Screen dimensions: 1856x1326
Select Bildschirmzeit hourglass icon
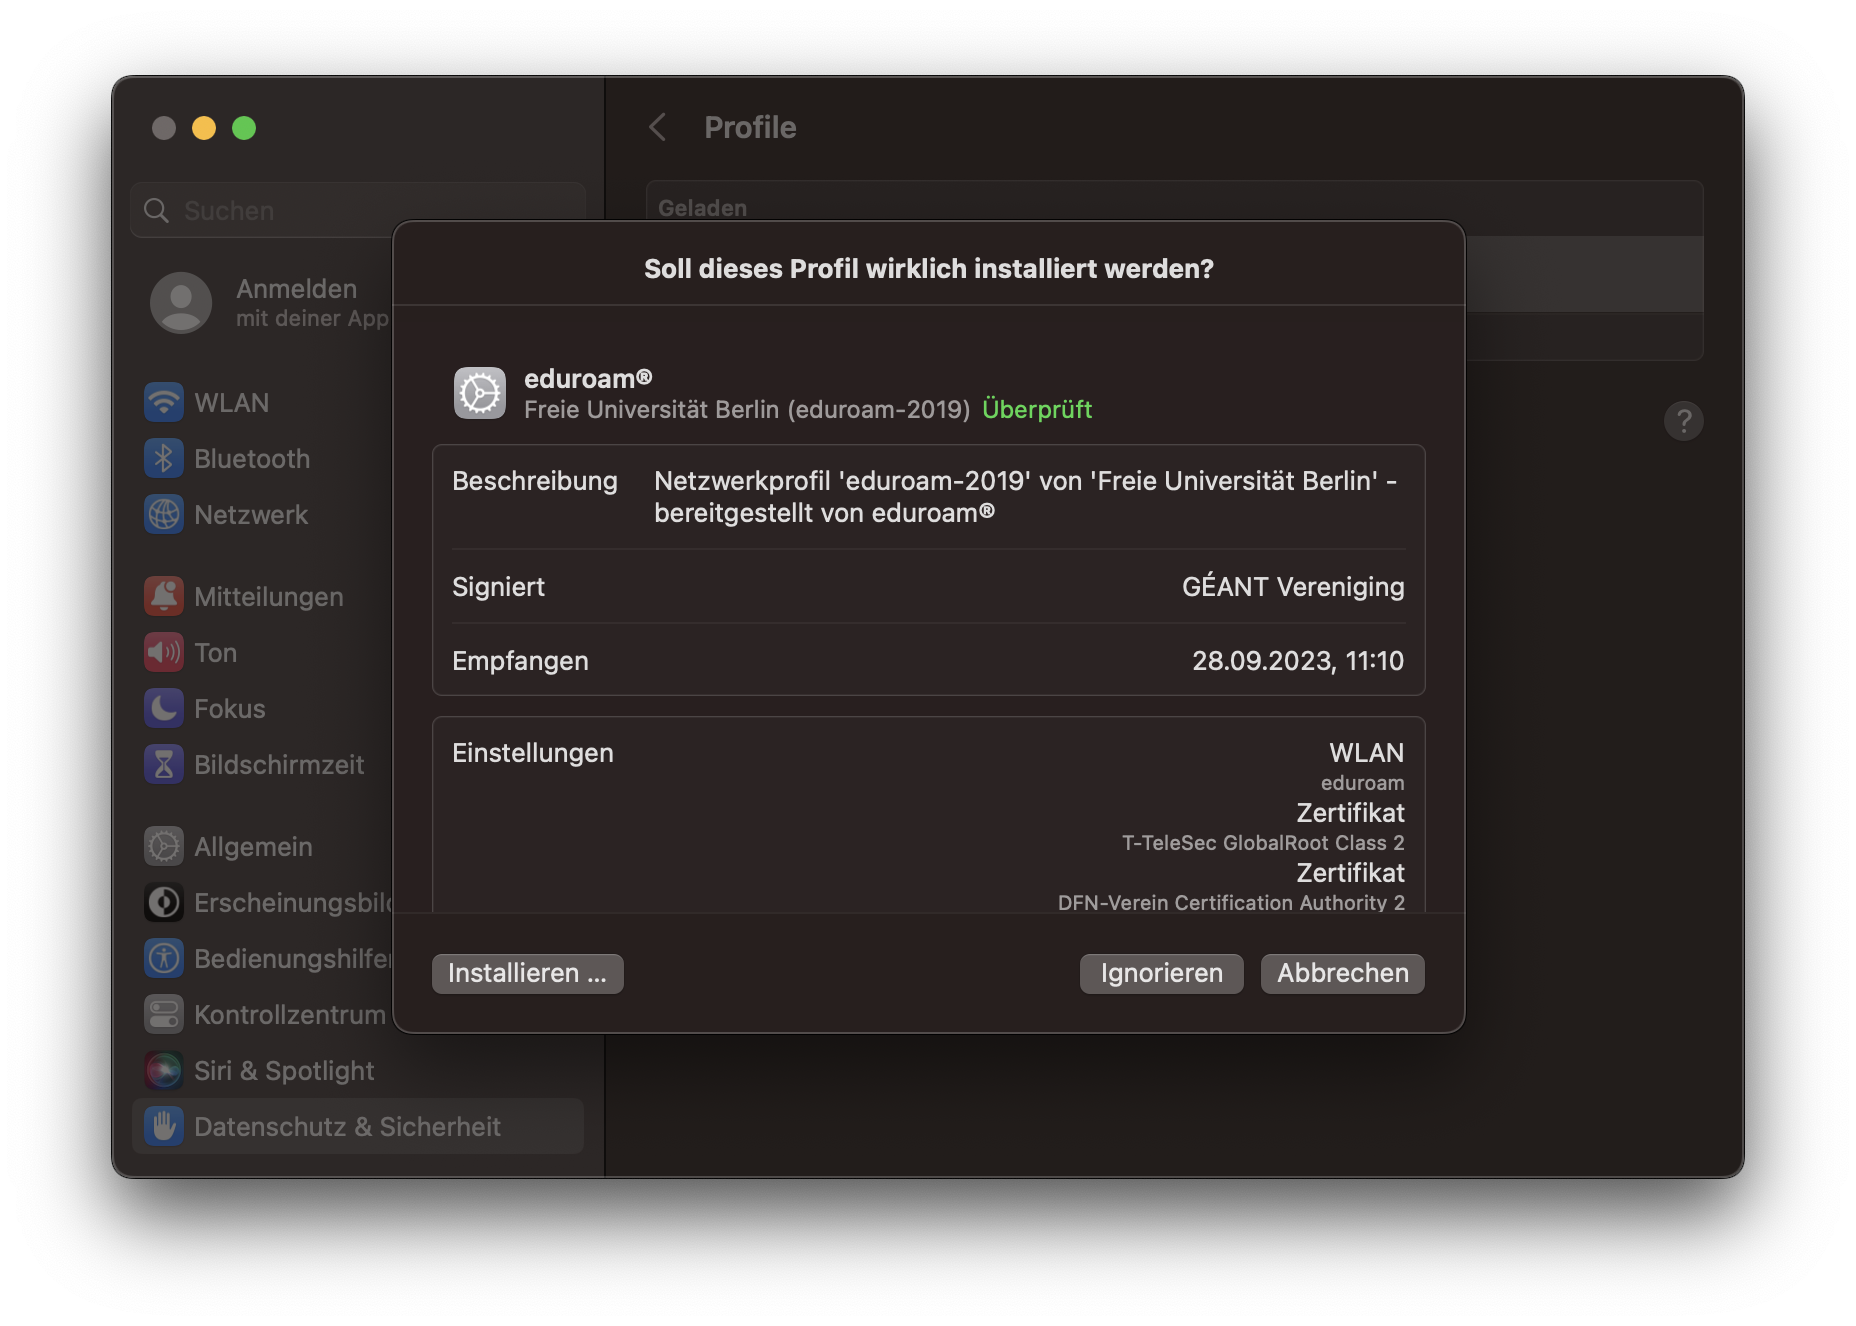click(164, 765)
